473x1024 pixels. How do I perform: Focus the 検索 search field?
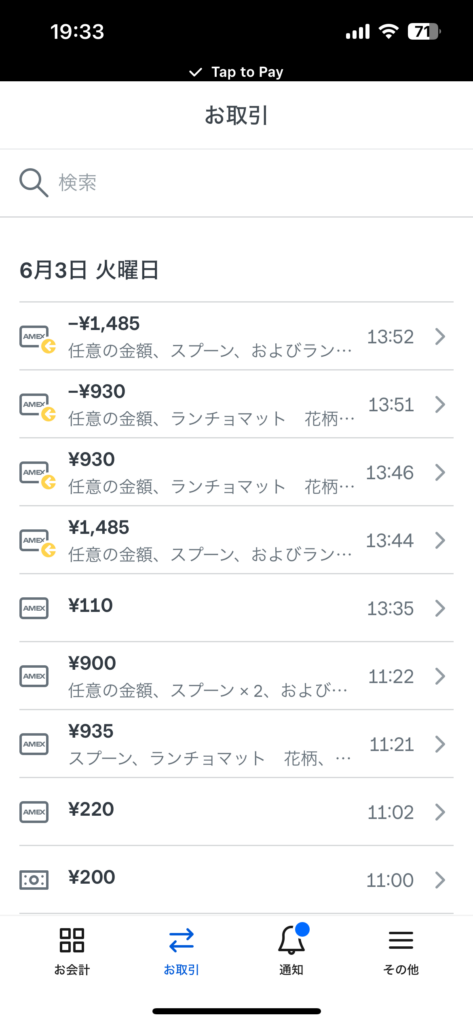[x=236, y=183]
